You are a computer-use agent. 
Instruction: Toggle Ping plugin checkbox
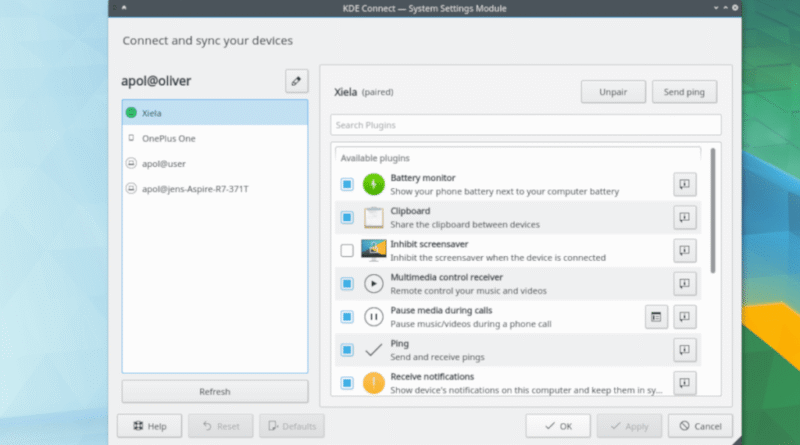(x=347, y=350)
